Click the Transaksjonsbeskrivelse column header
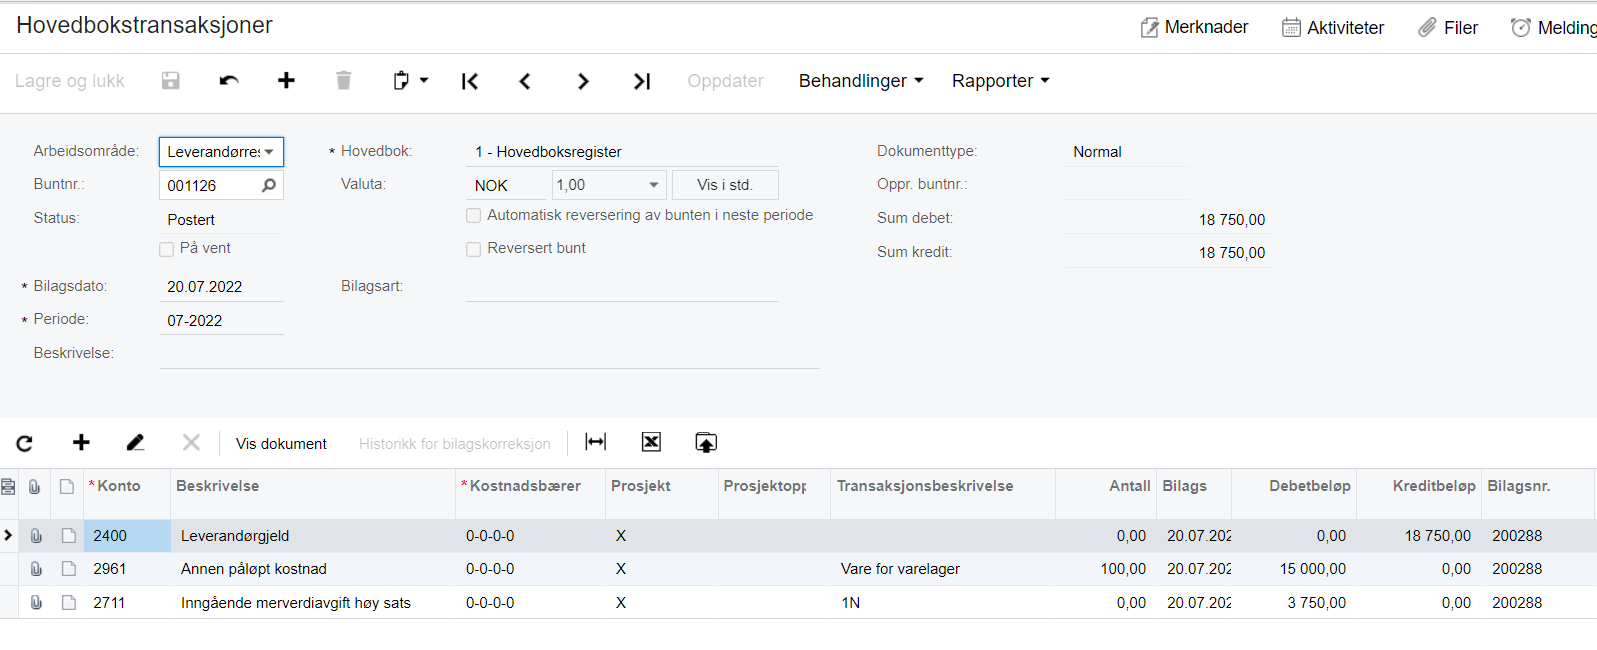The image size is (1597, 650). pos(925,486)
